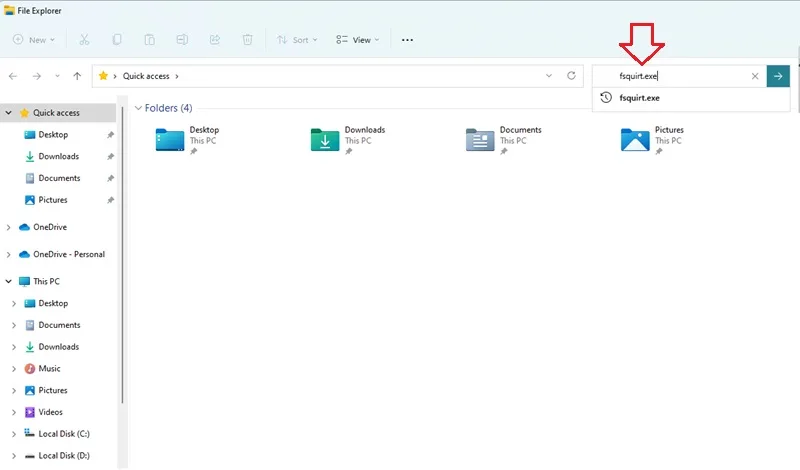Image resolution: width=800 pixels, height=470 pixels.
Task: Go up one level with up arrow
Action: [77, 76]
